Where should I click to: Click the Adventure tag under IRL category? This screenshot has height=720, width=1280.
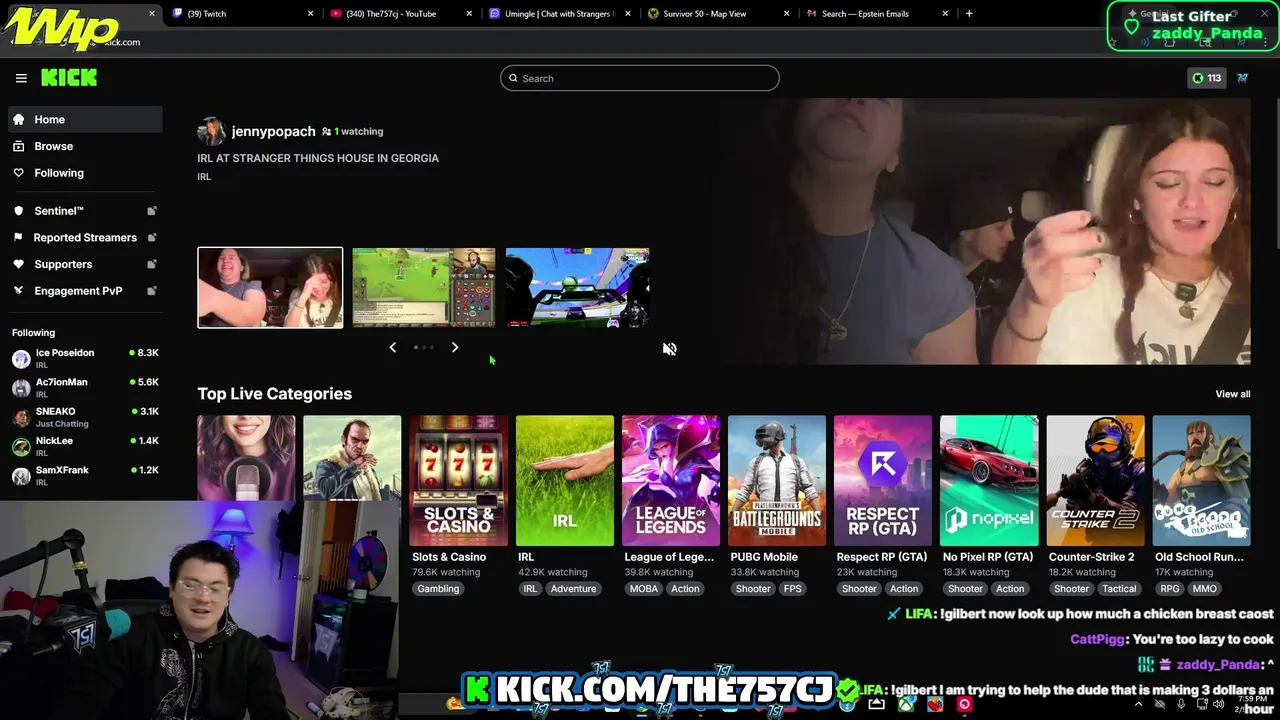pos(573,589)
